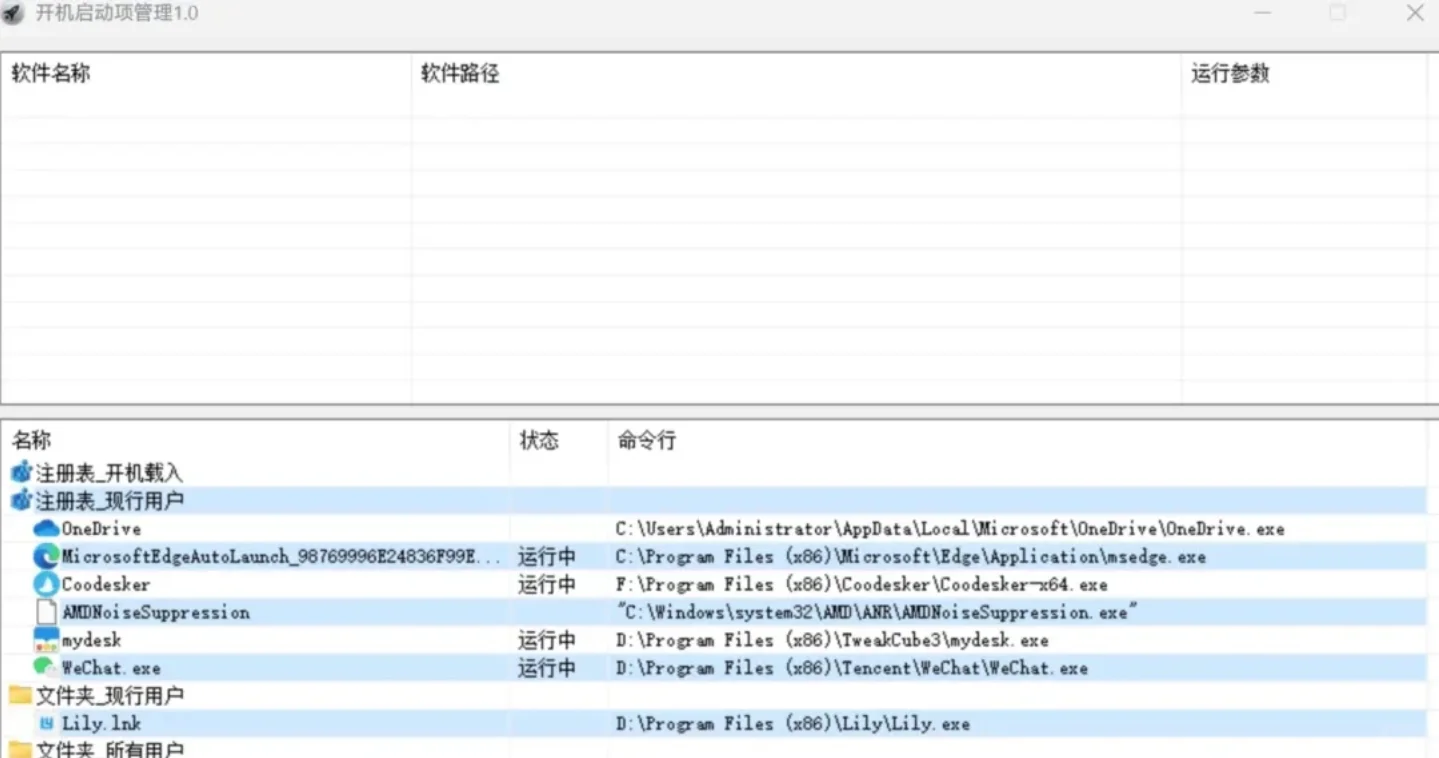Viewport: 1439px width, 758px height.
Task: Select the 文件夹_现行用户 tree node
Action: point(109,695)
